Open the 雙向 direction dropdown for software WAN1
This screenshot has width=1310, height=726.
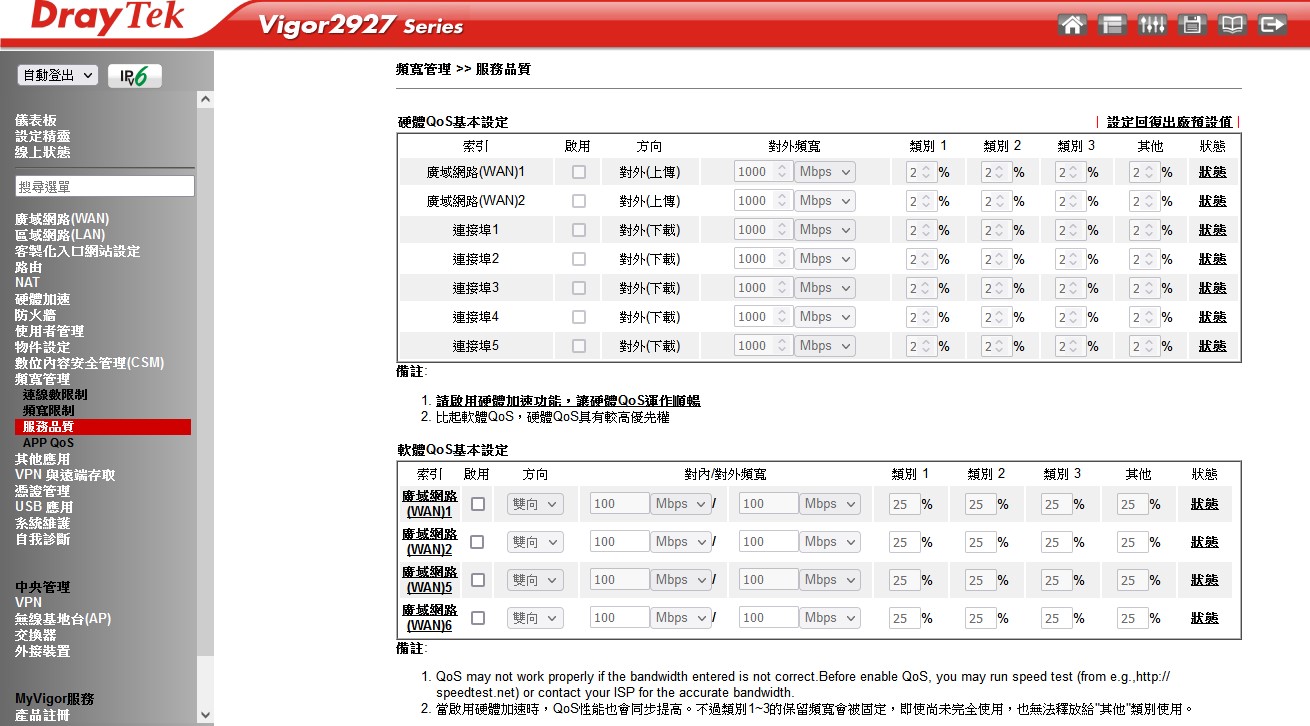[535, 504]
